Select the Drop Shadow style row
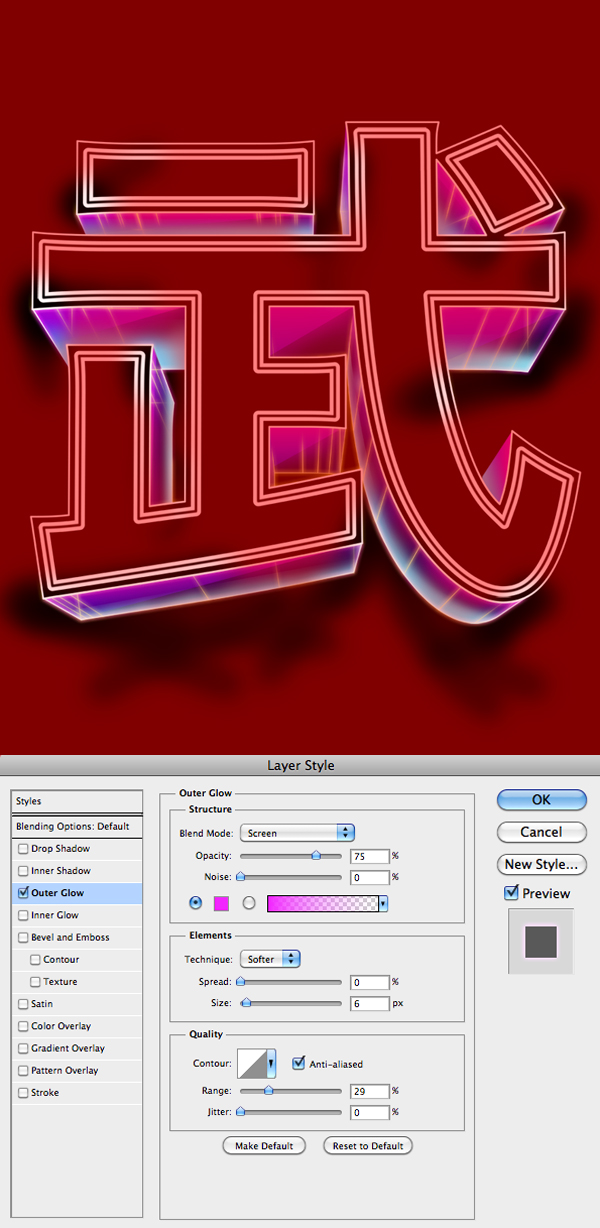Screen dimensions: 600x1228 (77, 849)
